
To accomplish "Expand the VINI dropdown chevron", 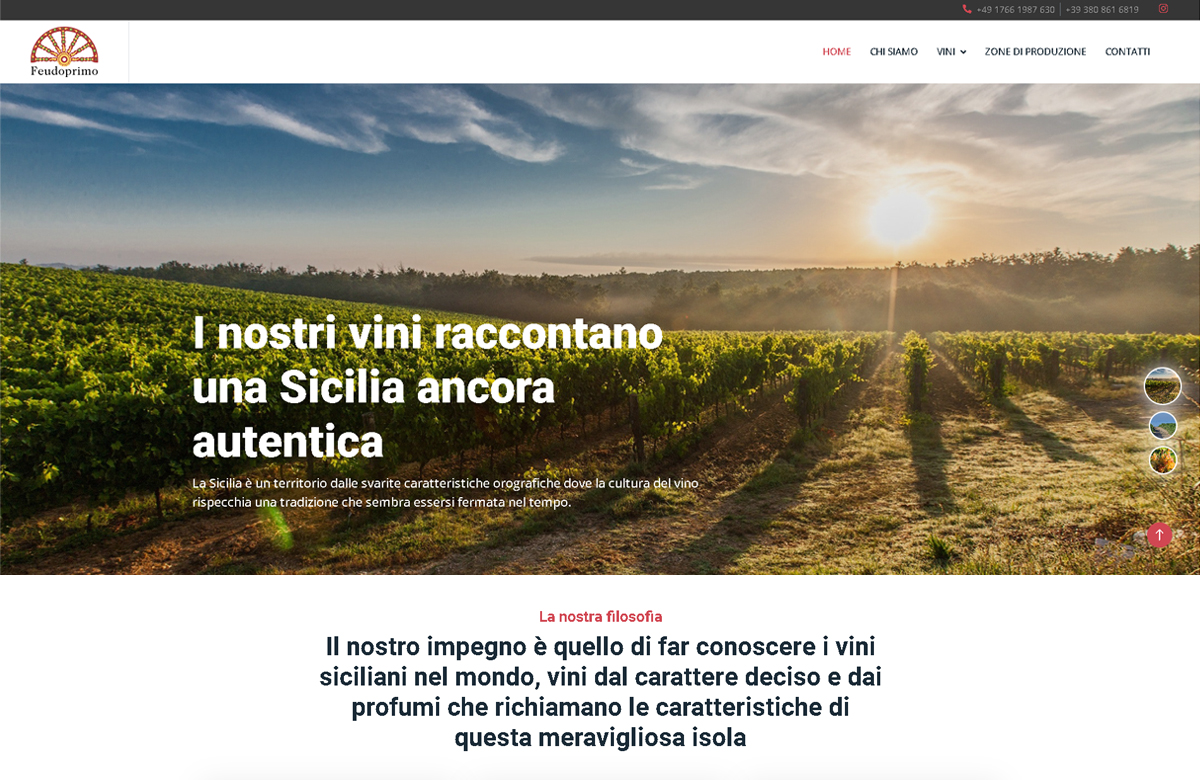I will tap(963, 52).
